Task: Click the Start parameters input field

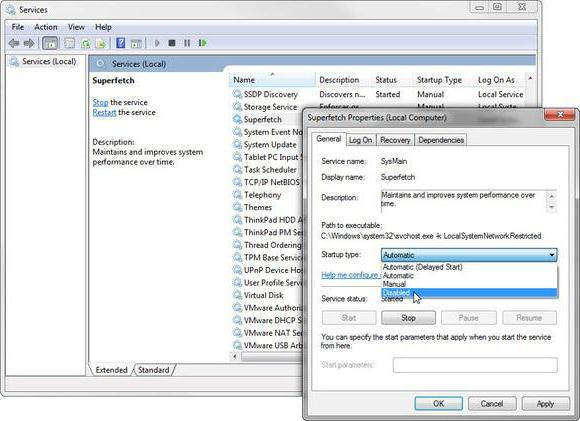Action: point(475,365)
